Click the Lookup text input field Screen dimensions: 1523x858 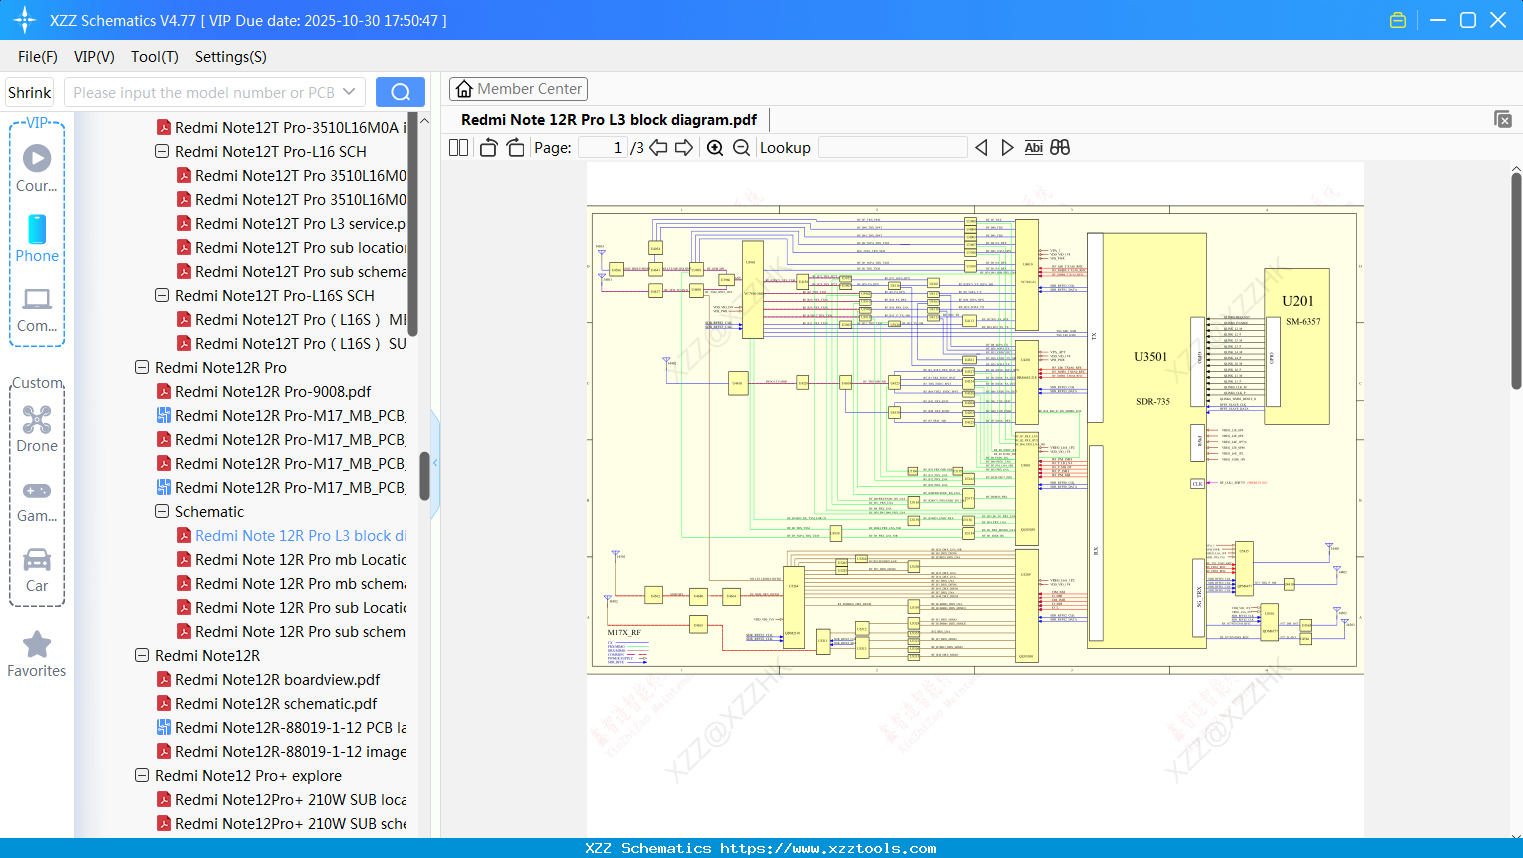(892, 148)
